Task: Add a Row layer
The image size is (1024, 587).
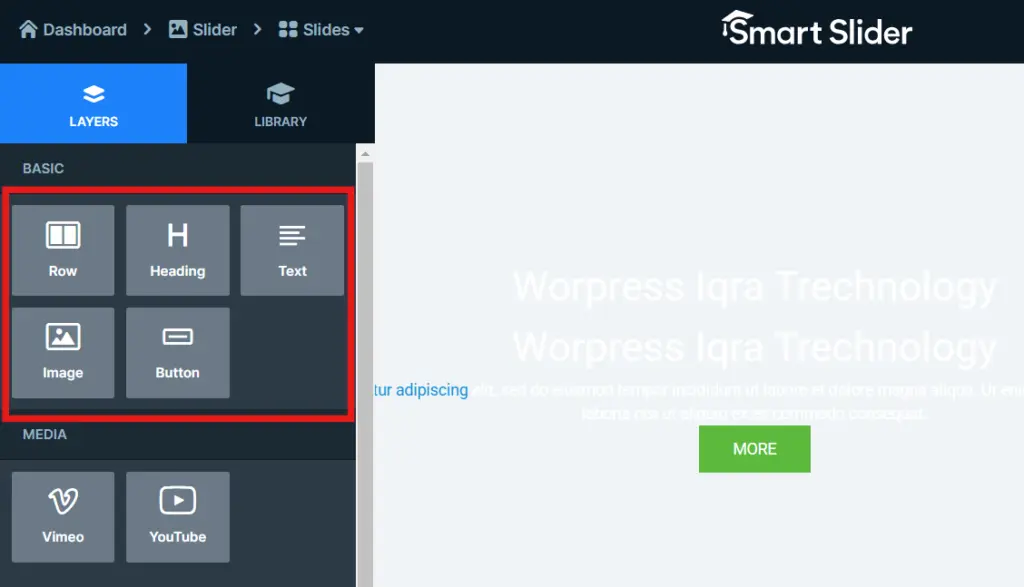Action: (63, 250)
